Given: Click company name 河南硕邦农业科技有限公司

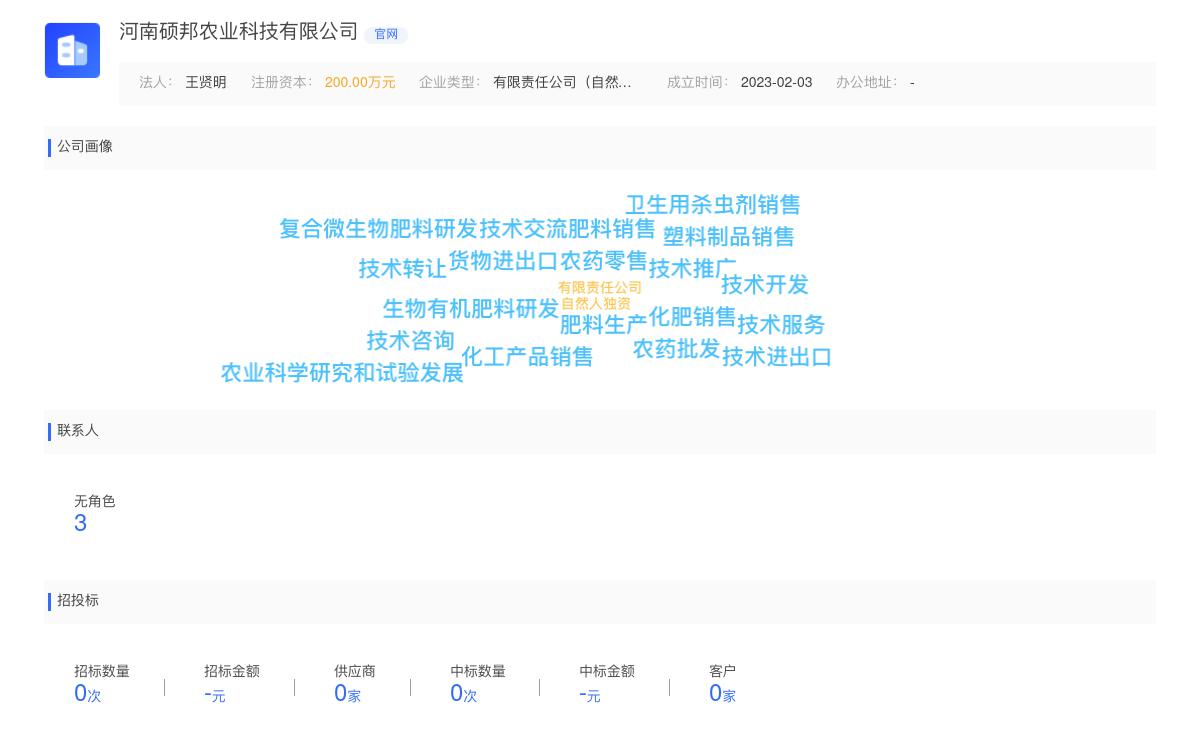Looking at the screenshot, I should pos(239,31).
